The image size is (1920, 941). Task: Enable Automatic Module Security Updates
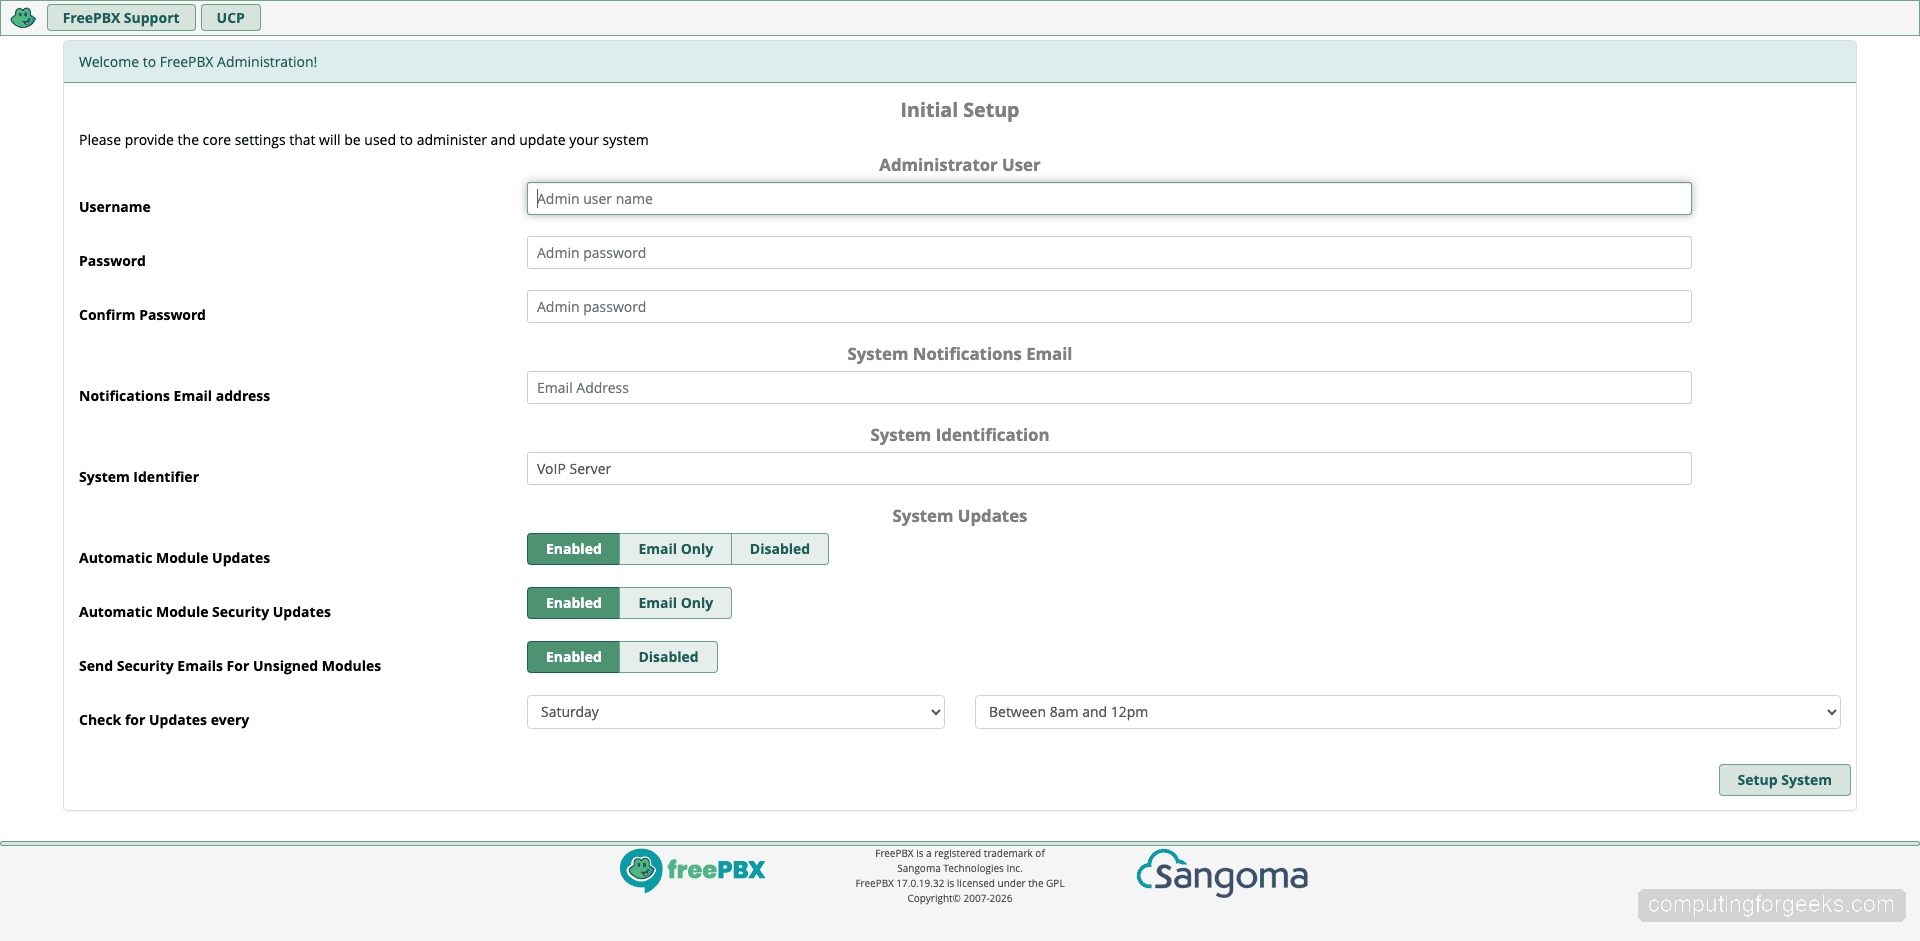pos(573,603)
